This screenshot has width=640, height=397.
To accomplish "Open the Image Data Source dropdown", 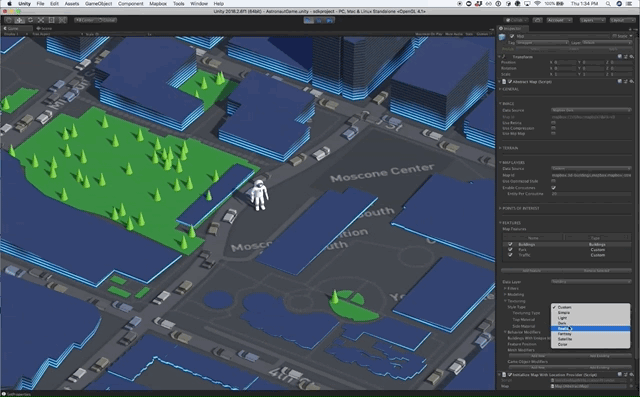I will point(591,110).
